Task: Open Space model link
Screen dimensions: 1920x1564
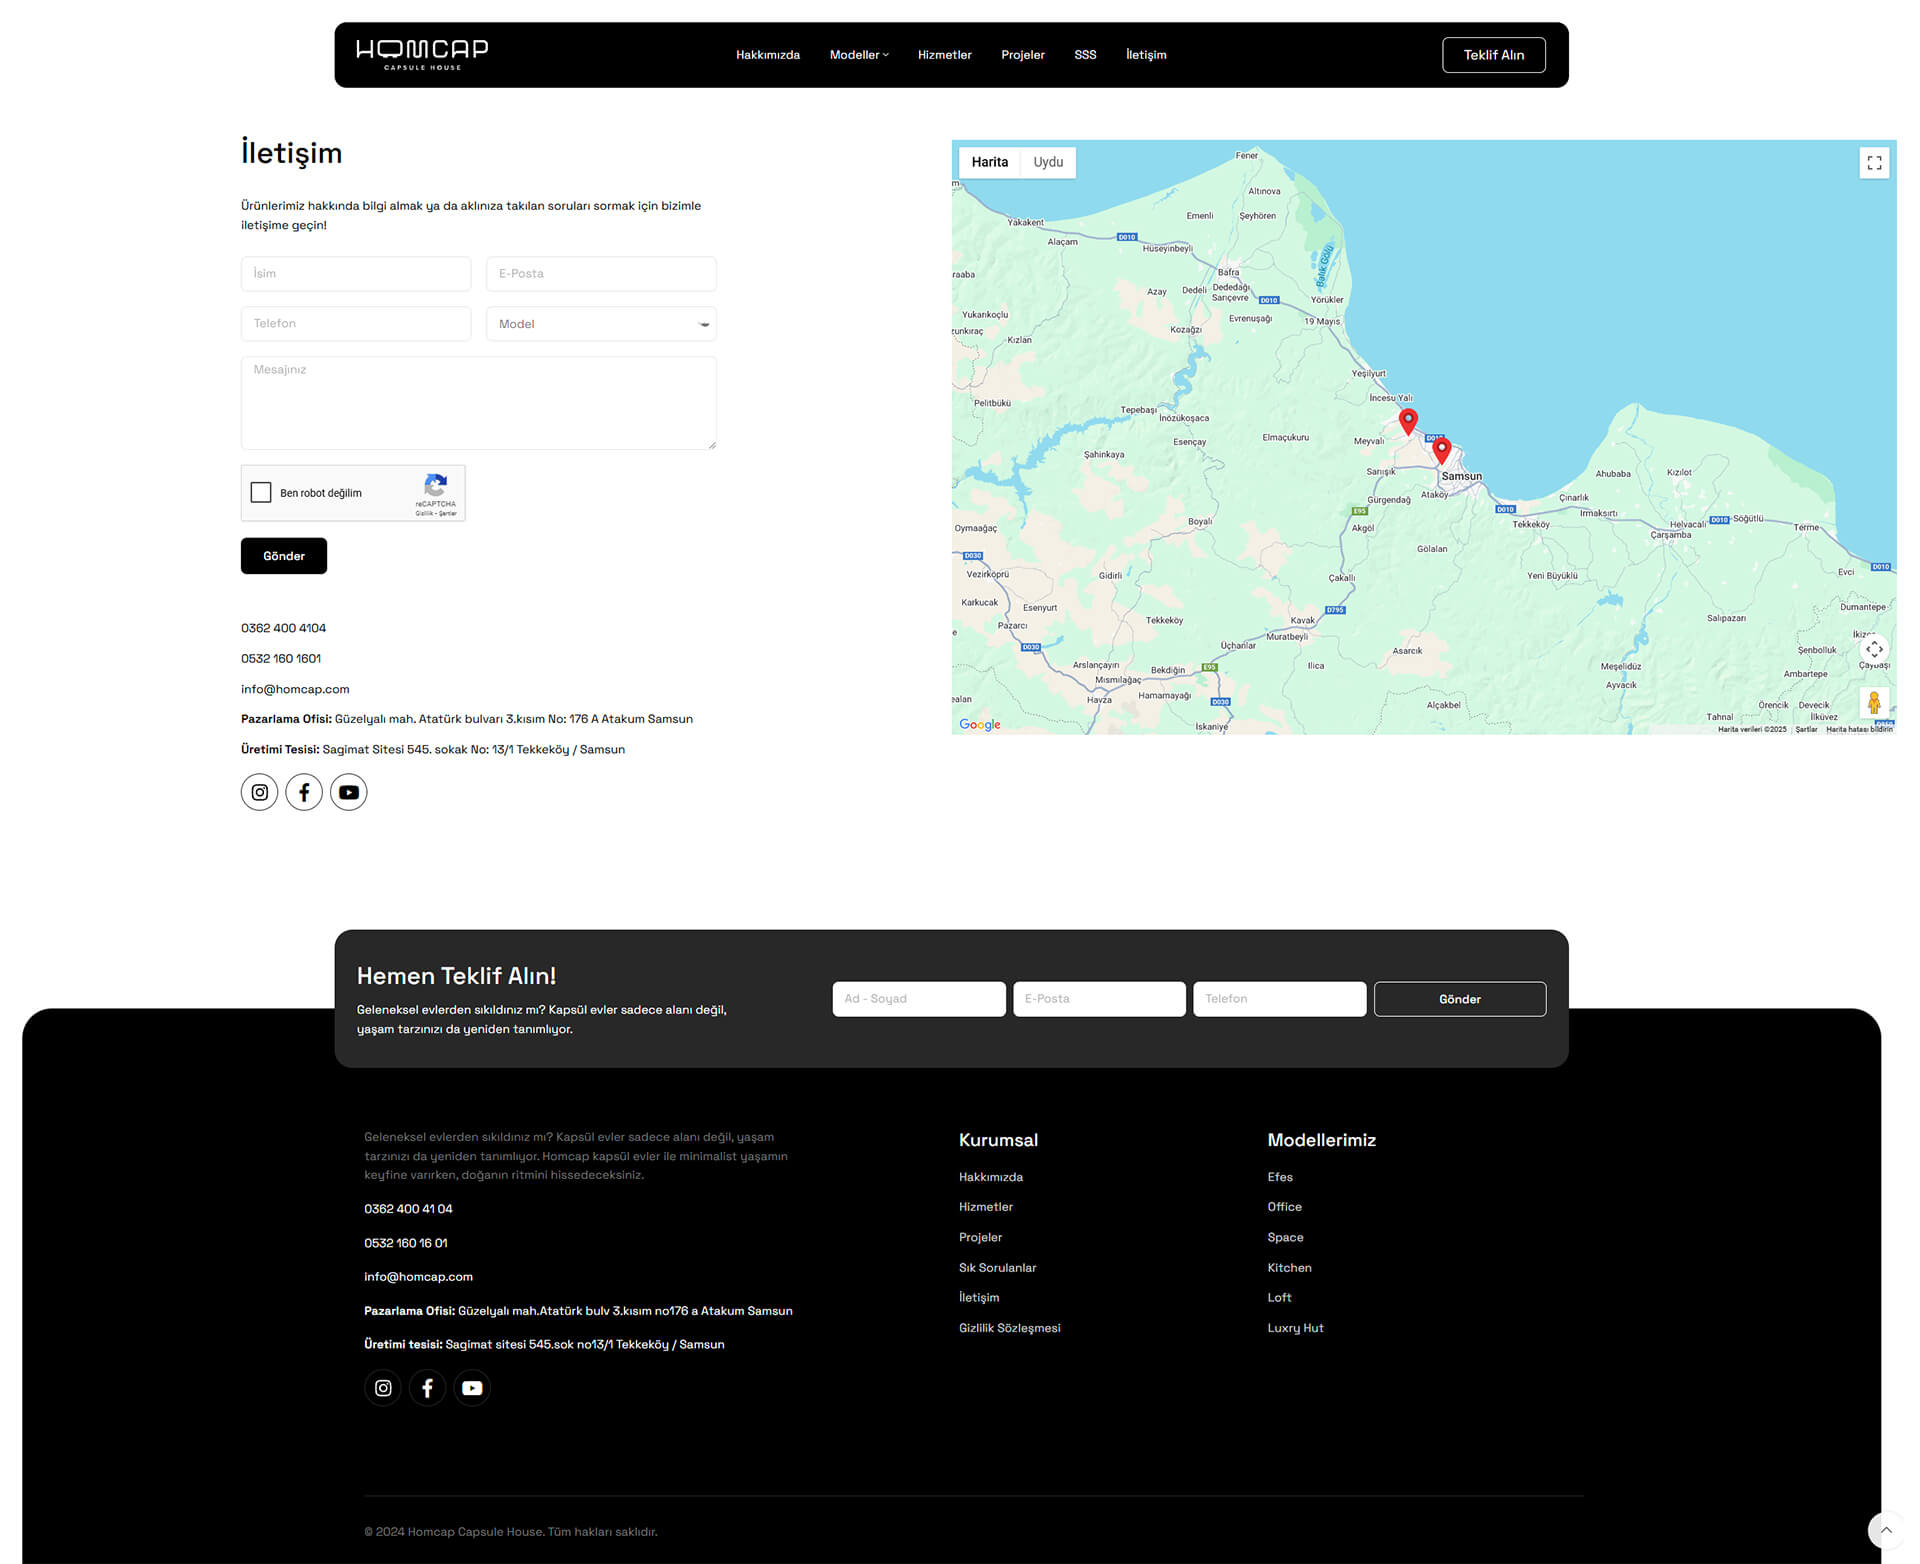Action: [x=1285, y=1237]
